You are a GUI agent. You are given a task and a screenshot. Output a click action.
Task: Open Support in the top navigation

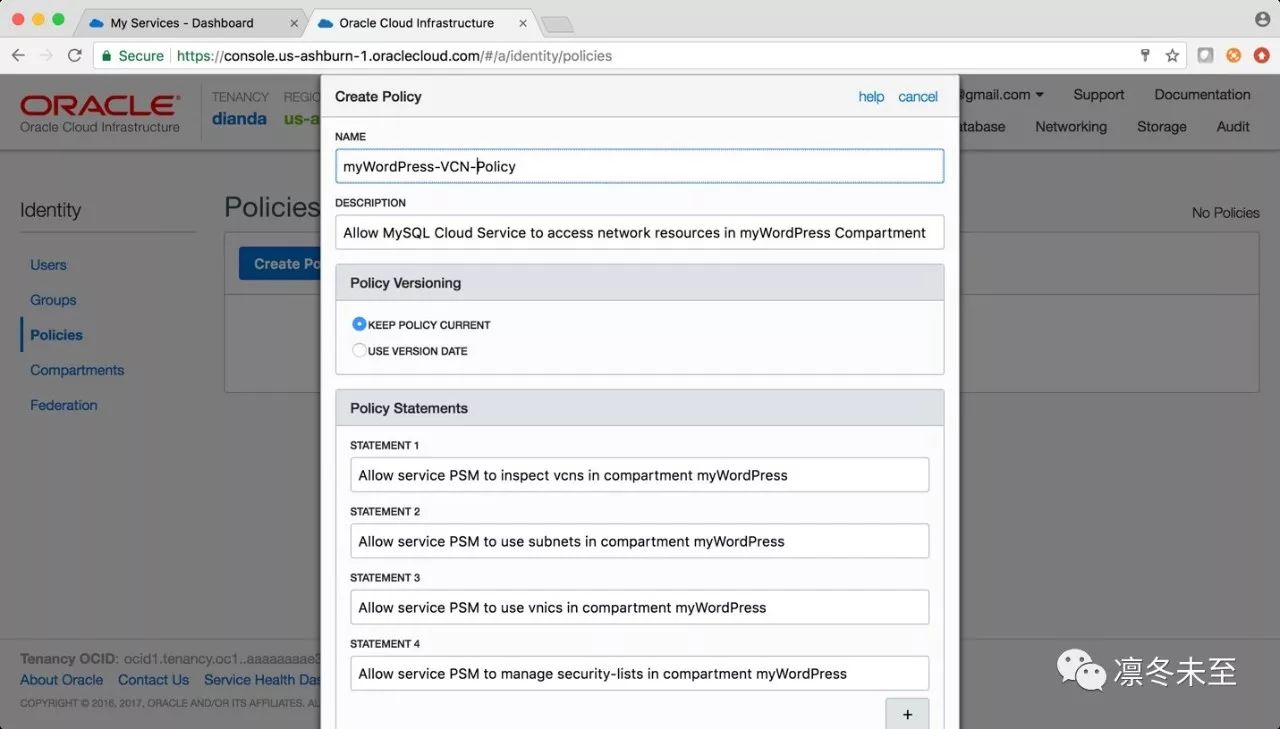[1099, 95]
